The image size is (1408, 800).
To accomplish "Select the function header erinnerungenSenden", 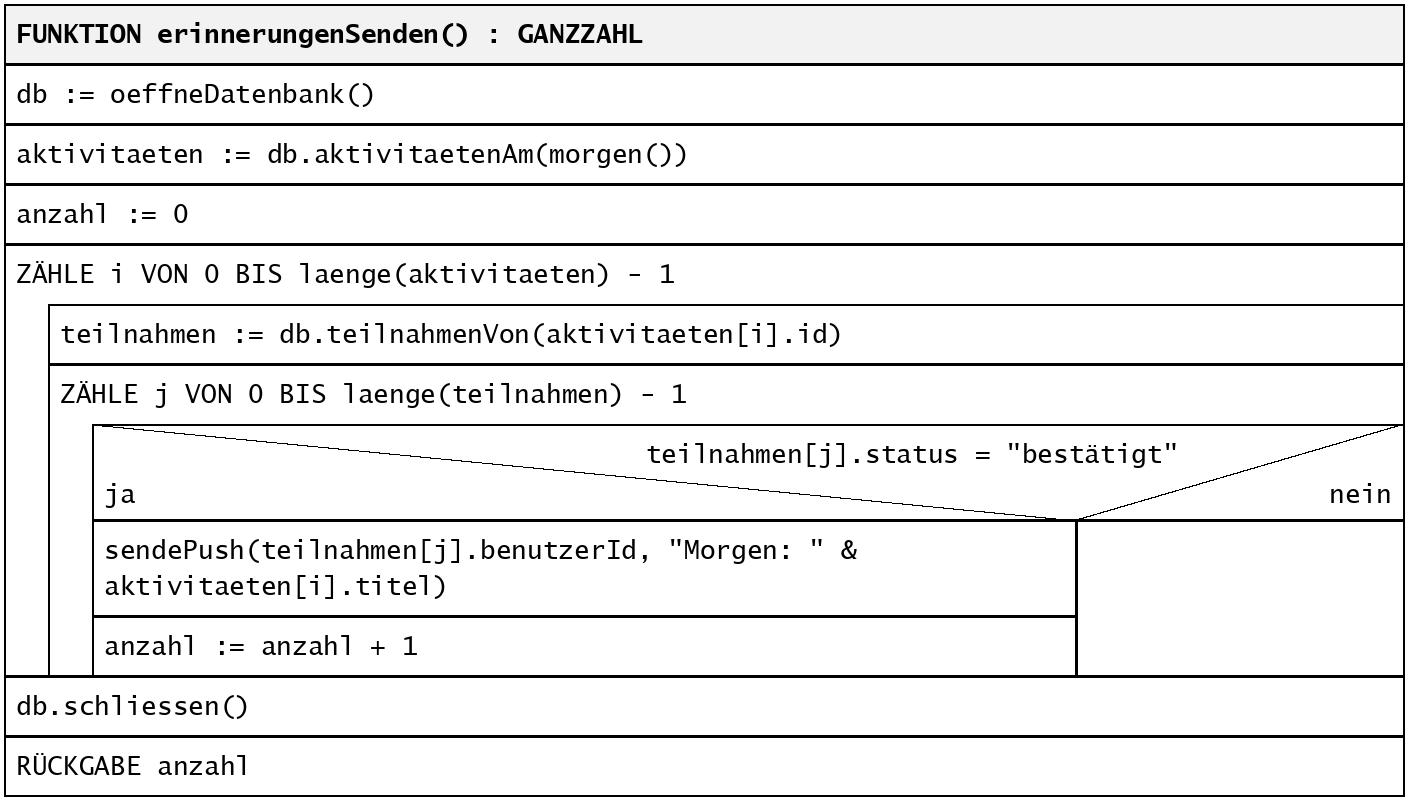I will [704, 35].
